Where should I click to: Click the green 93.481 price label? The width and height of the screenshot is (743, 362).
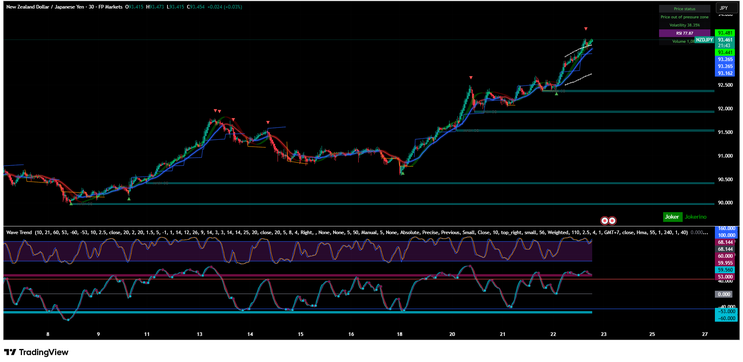[724, 33]
